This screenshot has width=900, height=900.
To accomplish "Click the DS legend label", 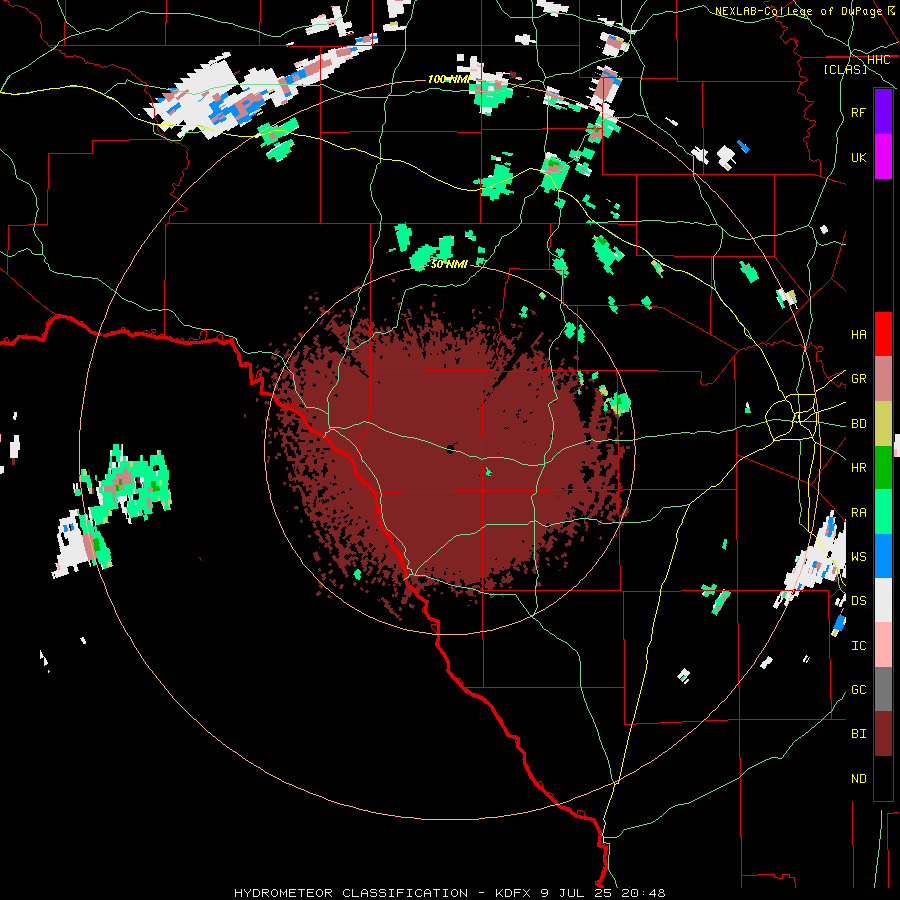I will click(859, 600).
